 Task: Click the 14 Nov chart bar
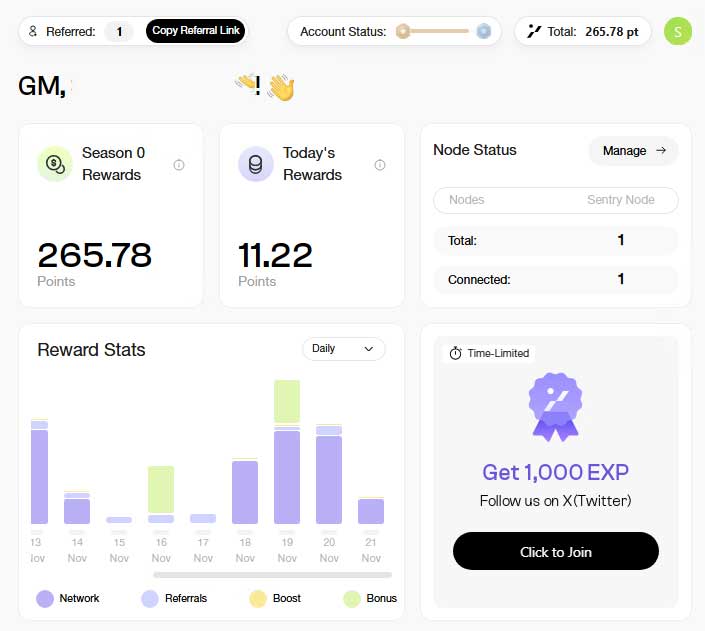click(x=77, y=508)
